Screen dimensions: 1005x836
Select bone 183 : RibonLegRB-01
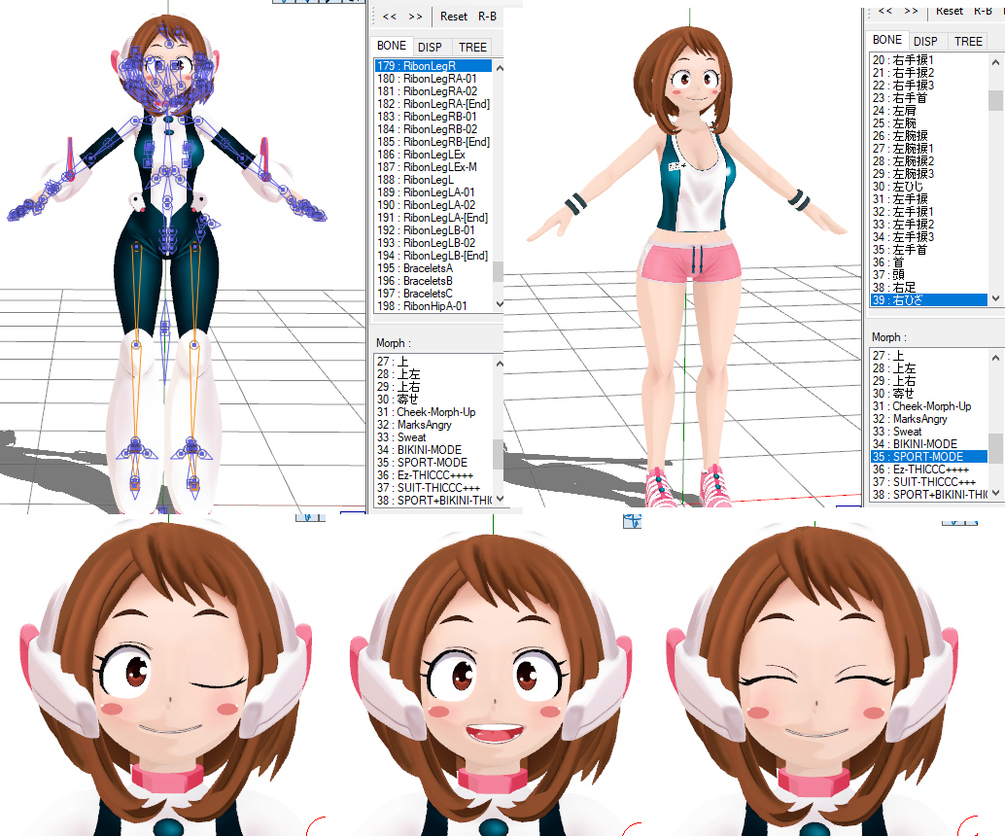click(433, 117)
